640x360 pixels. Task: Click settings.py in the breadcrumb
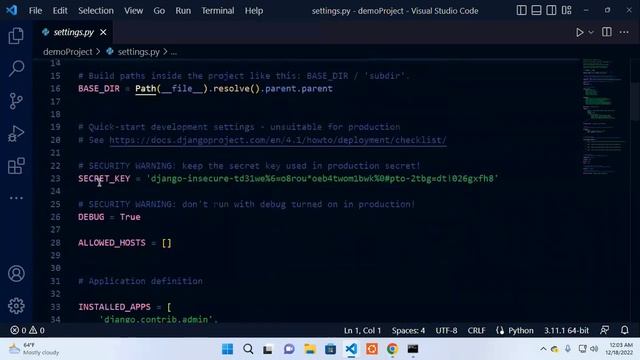138,52
